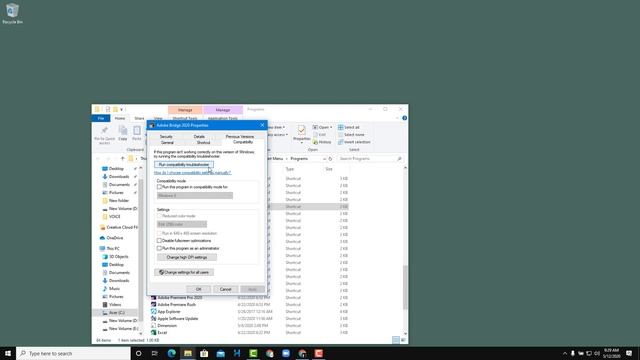640x360 pixels.
Task: Select VOICE folder in Quick access
Action: pos(111,217)
